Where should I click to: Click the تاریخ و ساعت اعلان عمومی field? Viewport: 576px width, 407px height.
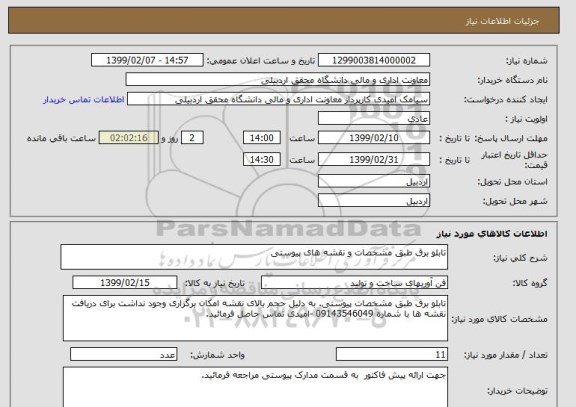(x=147, y=60)
